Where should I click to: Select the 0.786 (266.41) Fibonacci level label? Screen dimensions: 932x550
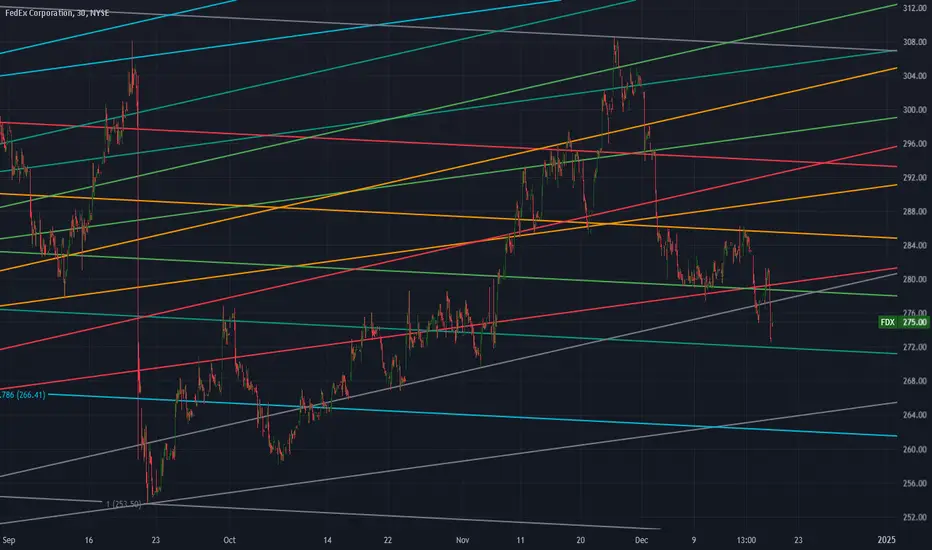pos(23,395)
